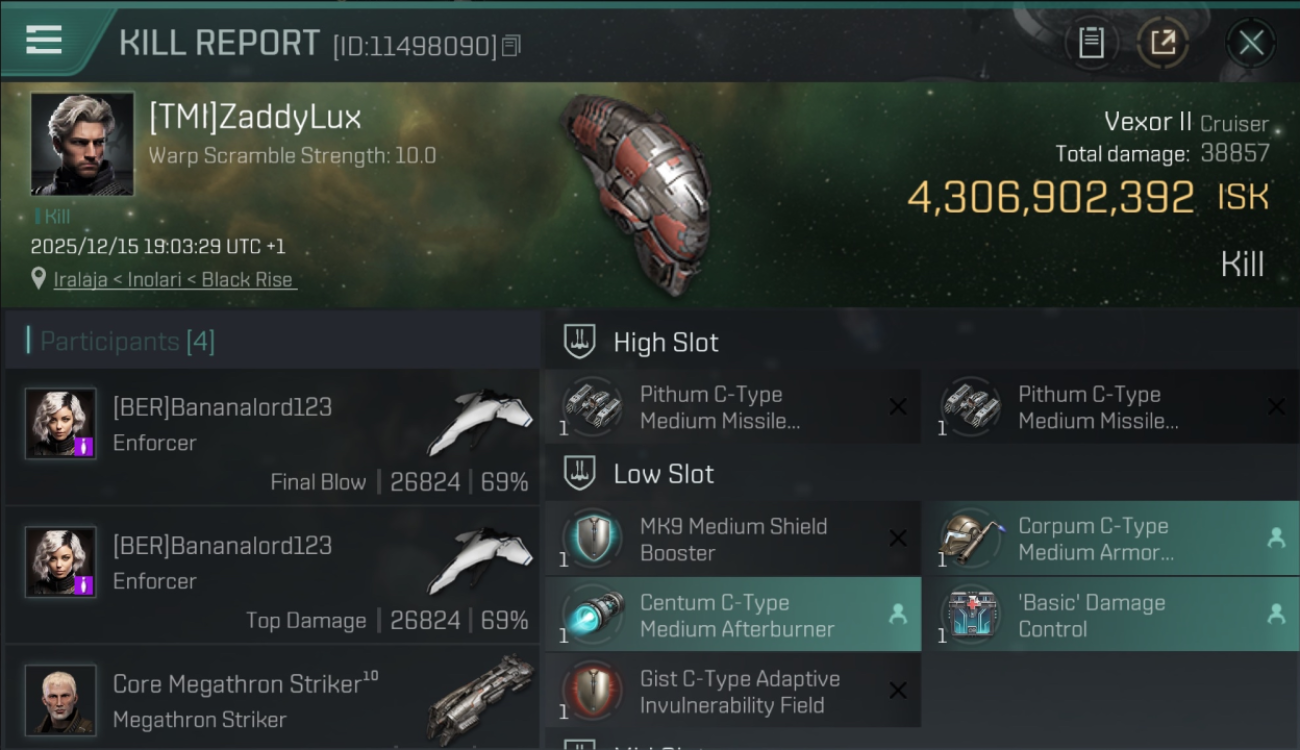Image resolution: width=1300 pixels, height=750 pixels.
Task: Close the kill report window
Action: pos(1251,43)
